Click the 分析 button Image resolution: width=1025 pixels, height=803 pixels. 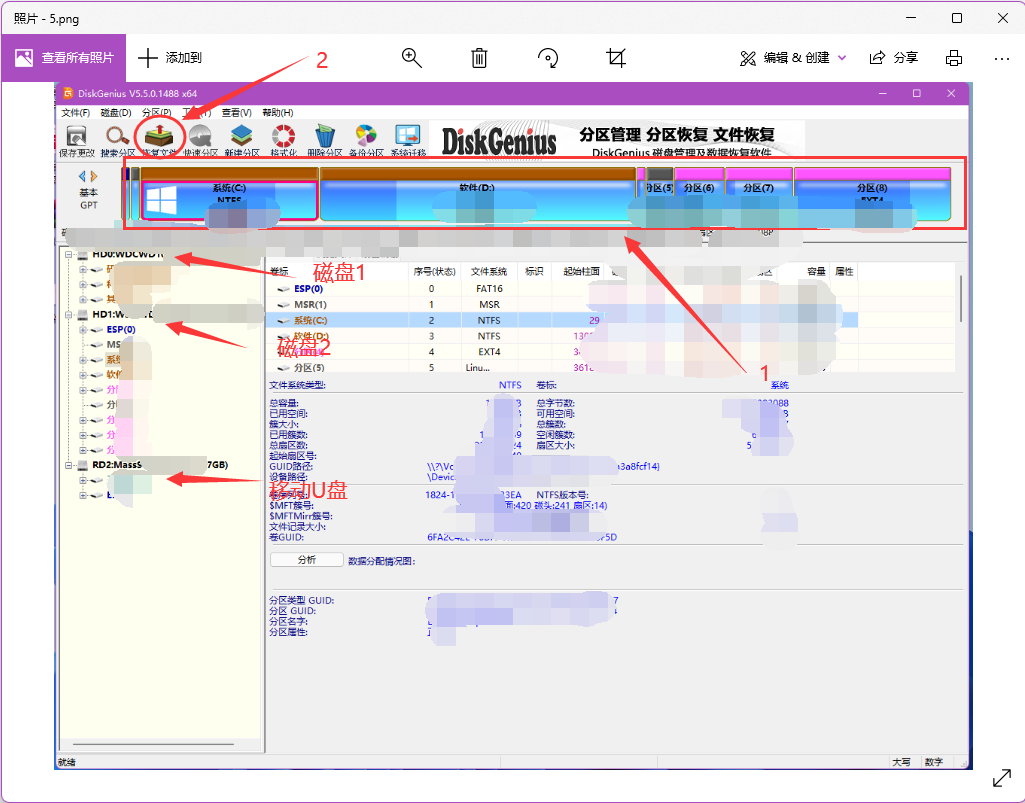pyautogui.click(x=307, y=560)
